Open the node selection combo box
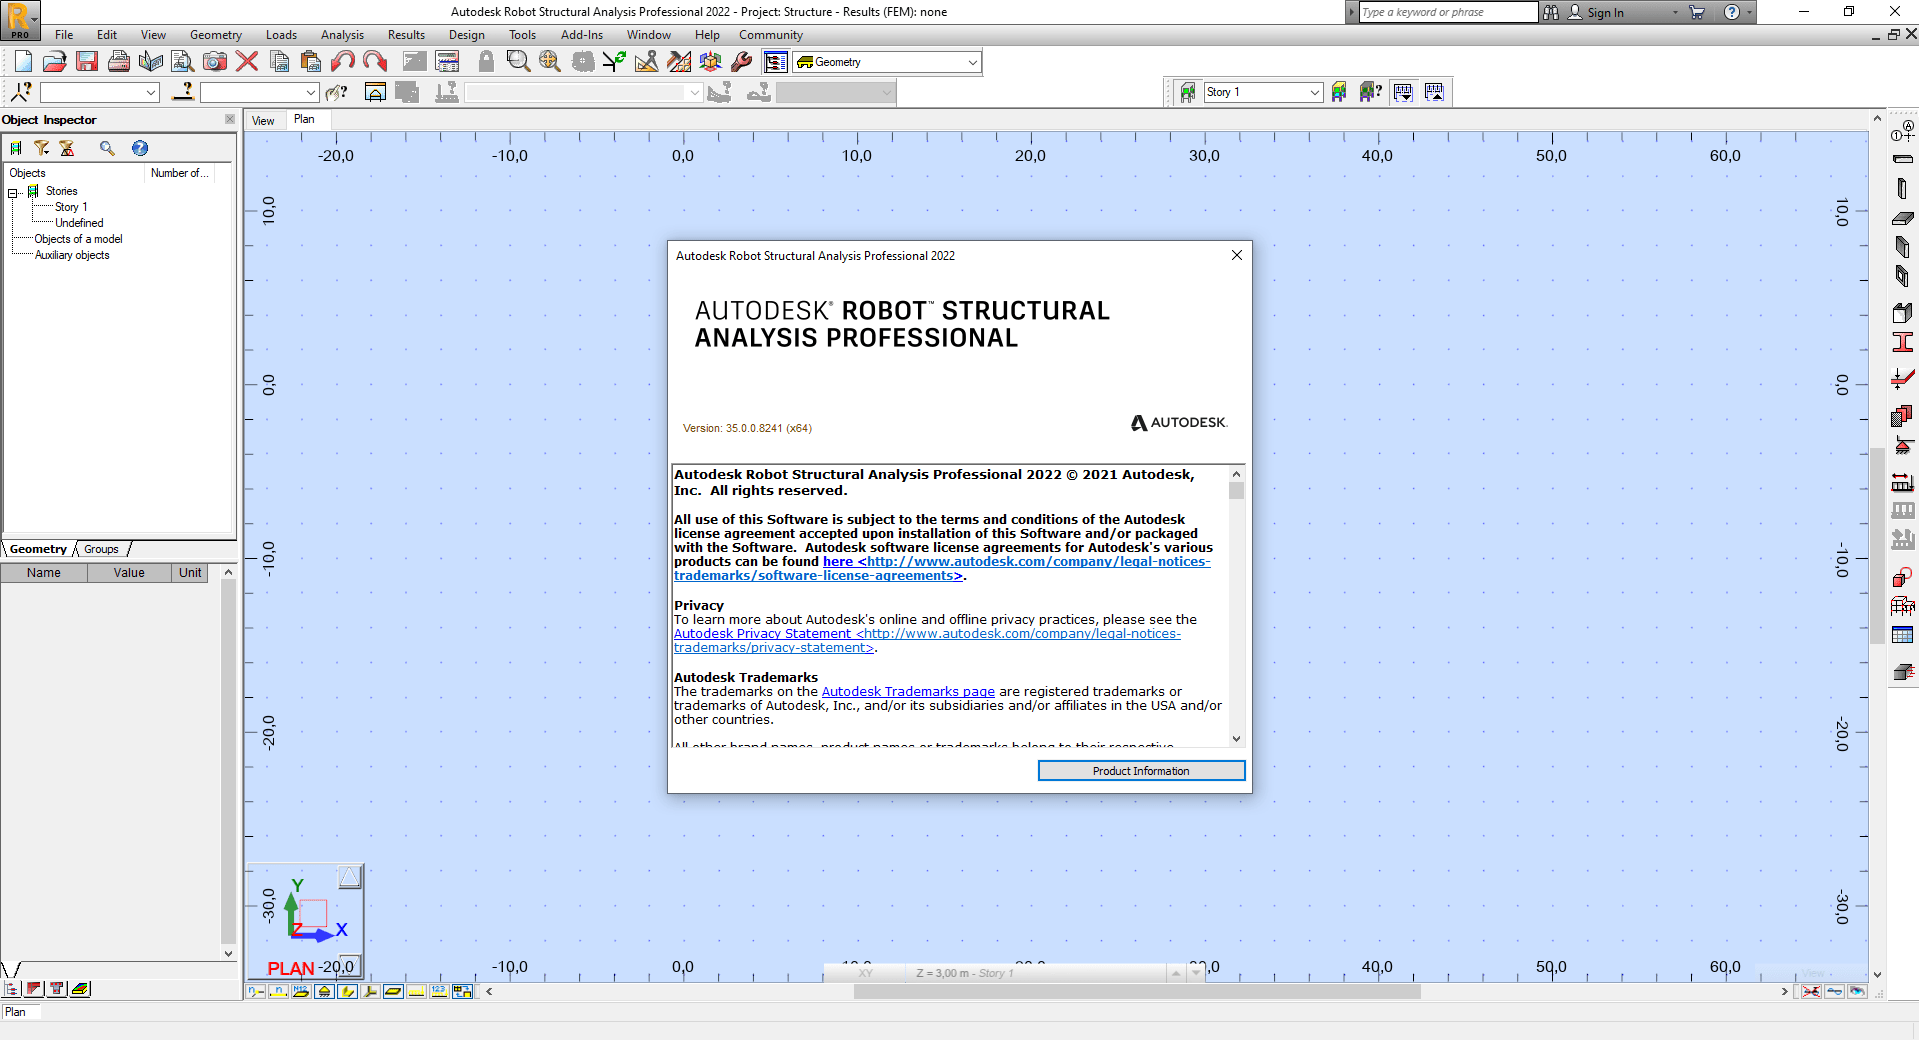This screenshot has width=1919, height=1040. (99, 92)
